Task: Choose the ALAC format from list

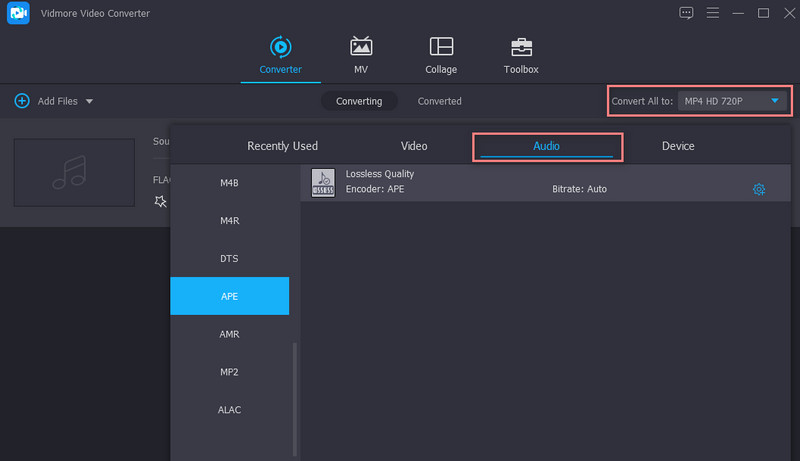Action: pos(230,410)
